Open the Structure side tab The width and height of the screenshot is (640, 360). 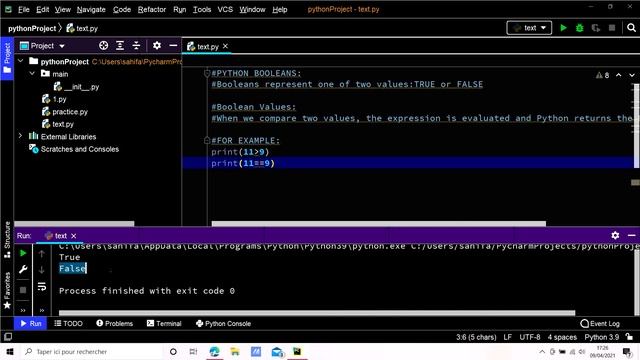click(x=7, y=240)
